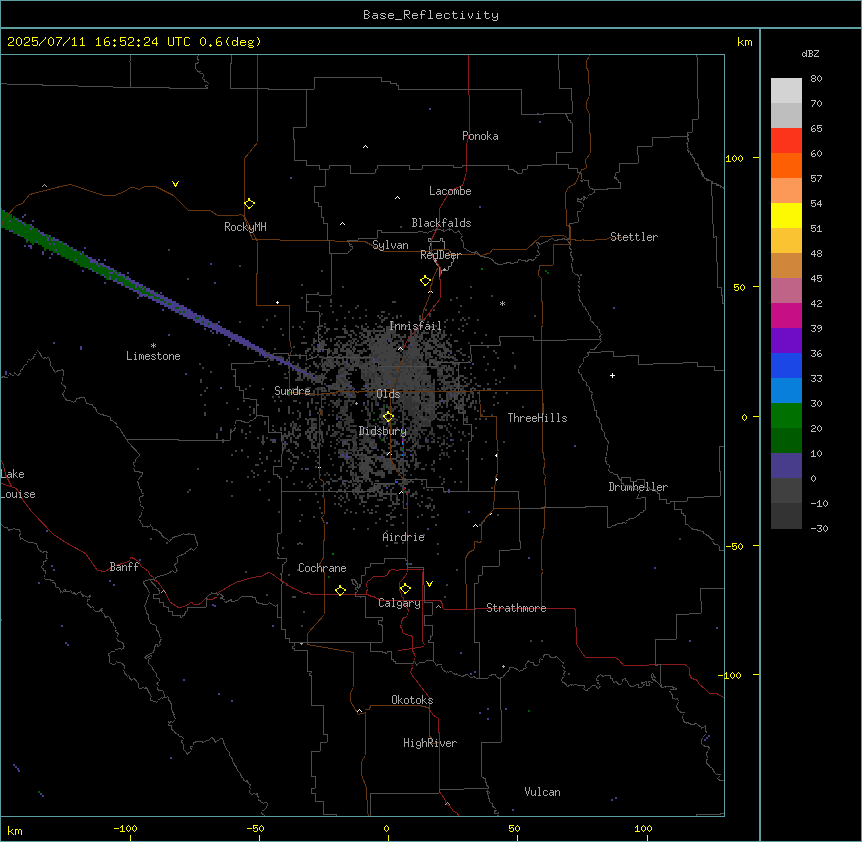Click the bottom axis -100 tick label
This screenshot has height=842, width=862.
pos(125,828)
